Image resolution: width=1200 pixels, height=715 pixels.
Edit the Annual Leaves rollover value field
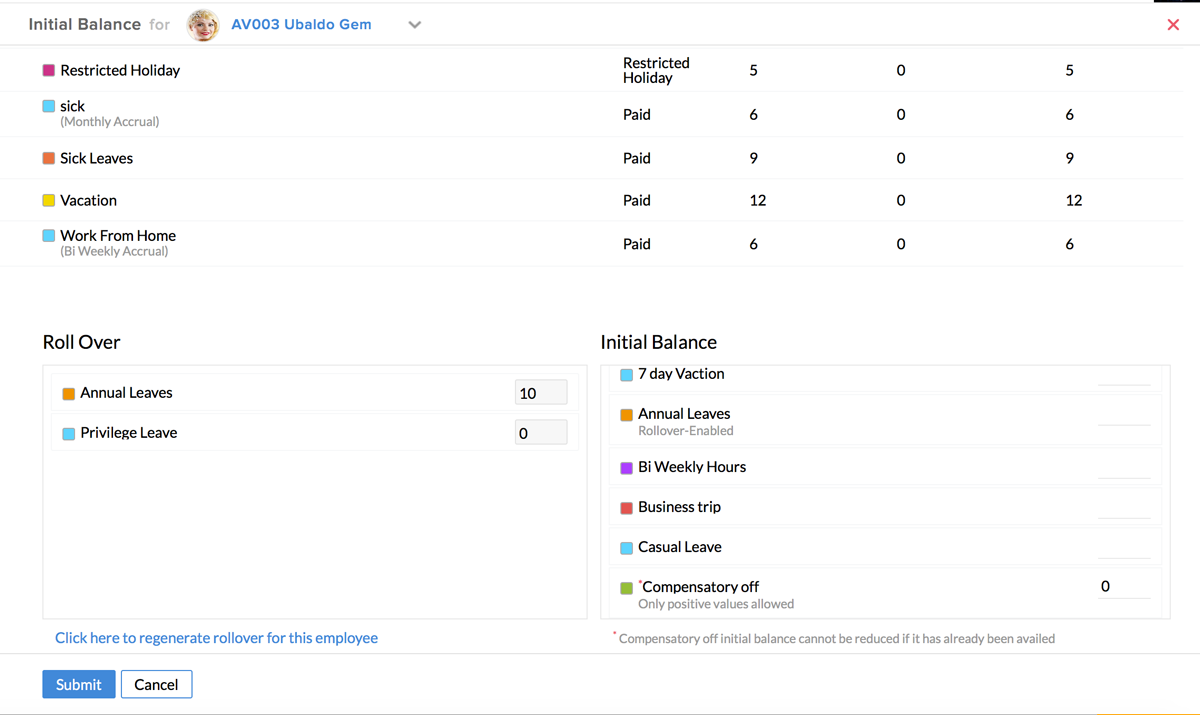[540, 393]
